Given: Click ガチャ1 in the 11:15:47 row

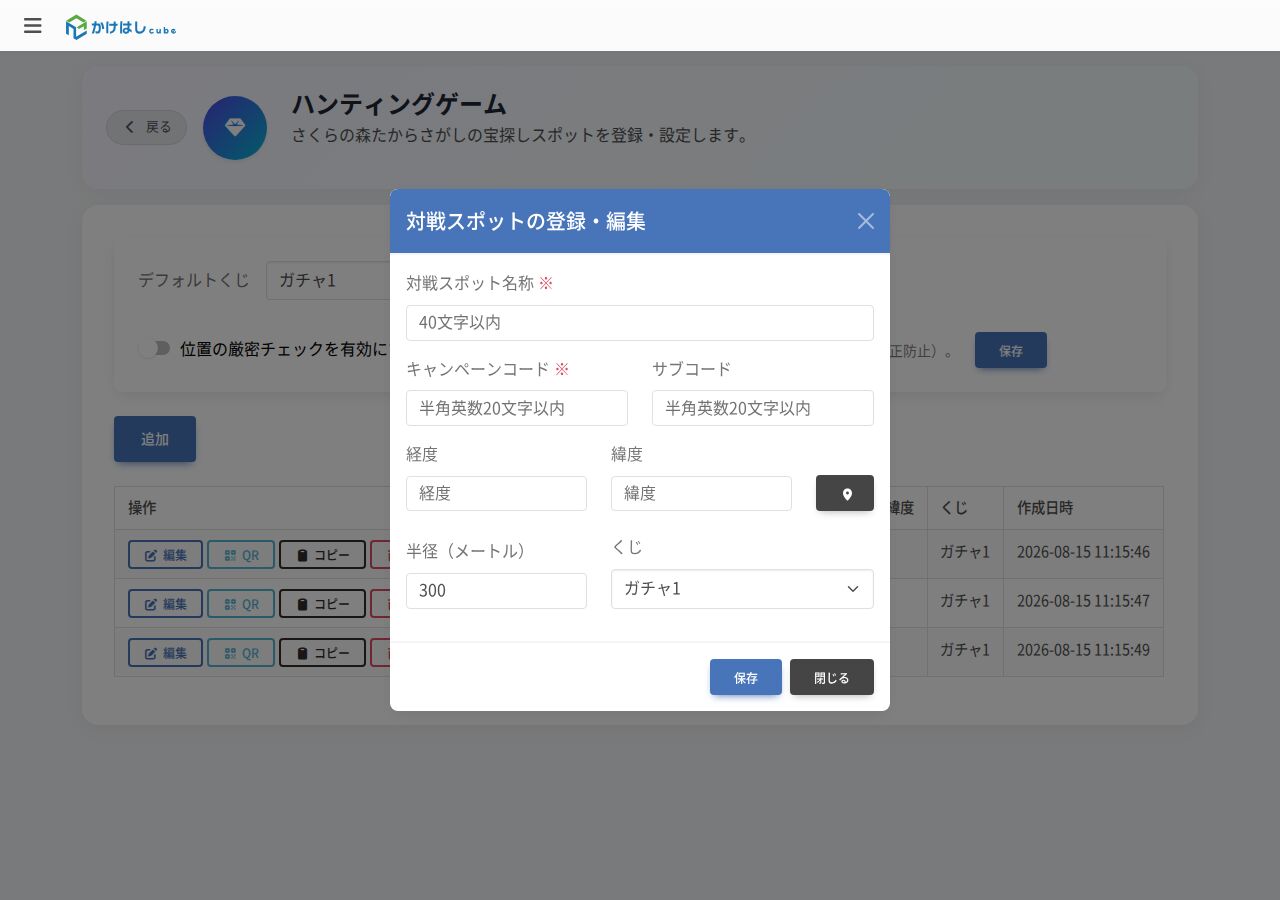Looking at the screenshot, I should click(965, 601).
